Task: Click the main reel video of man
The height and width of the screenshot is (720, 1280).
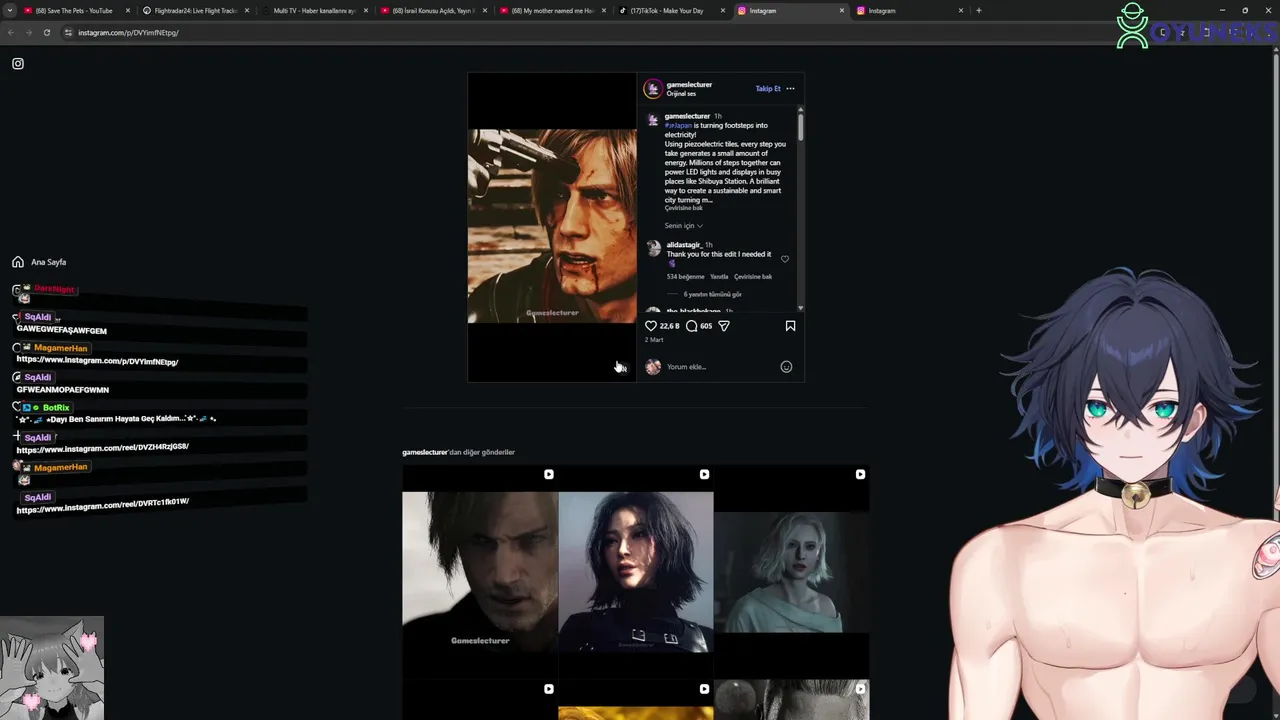Action: (x=552, y=226)
